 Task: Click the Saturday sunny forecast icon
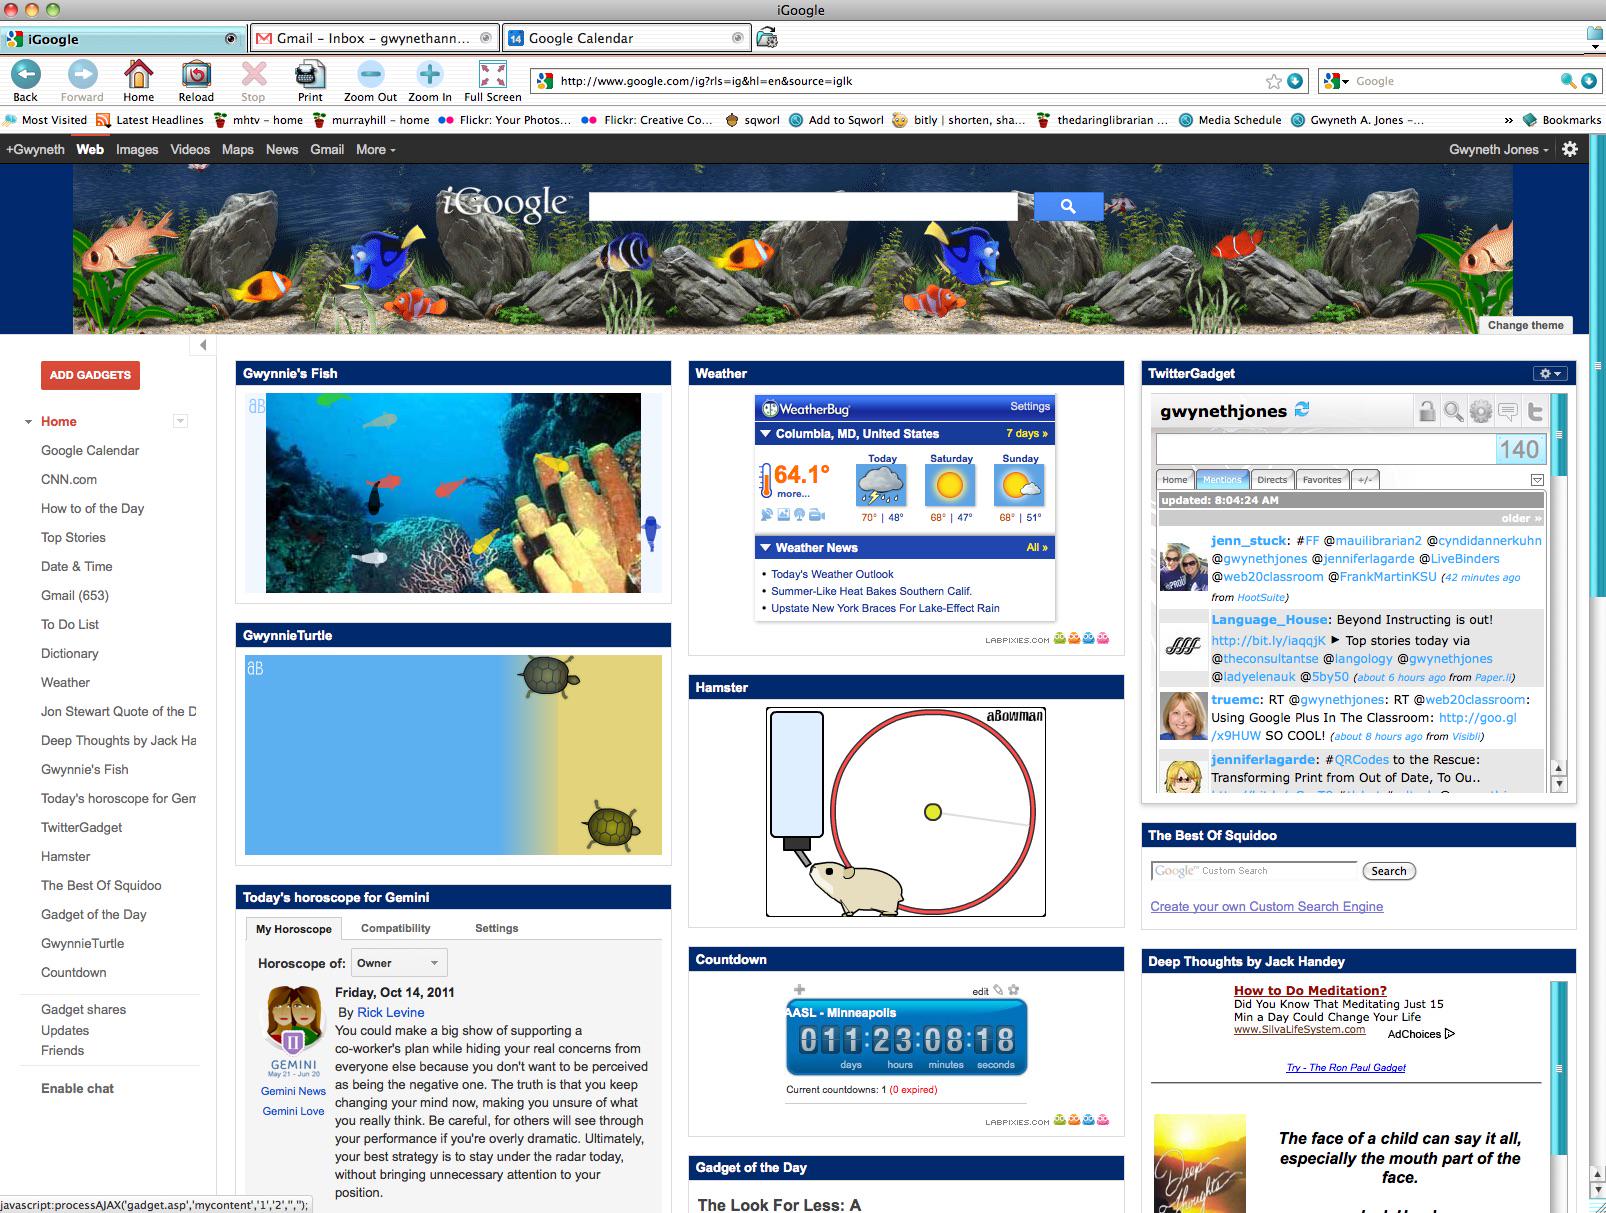[x=950, y=487]
